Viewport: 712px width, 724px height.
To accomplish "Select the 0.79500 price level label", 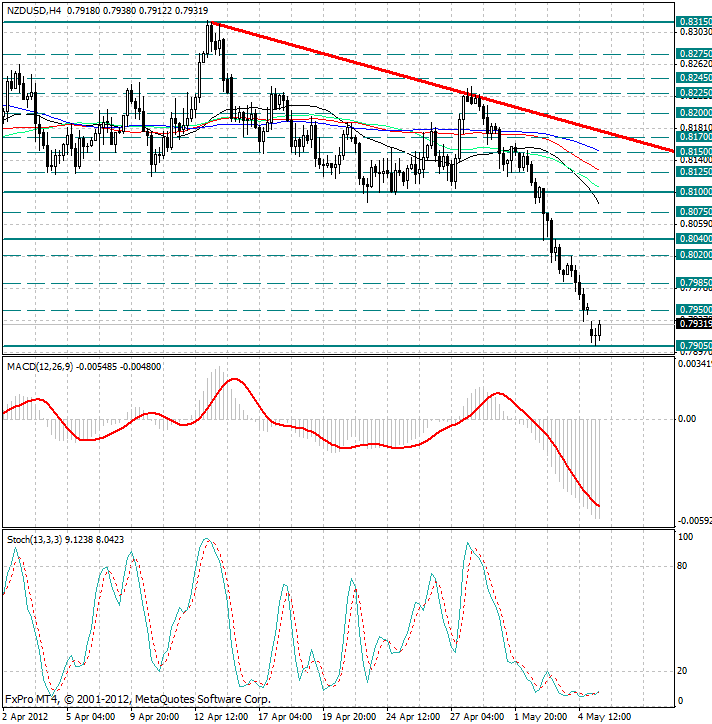I will coord(694,309).
